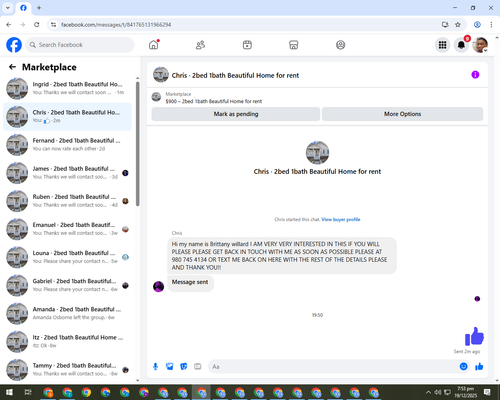Send a like with thumbs-up icon
This screenshot has width=500, height=400.
pos(479,367)
